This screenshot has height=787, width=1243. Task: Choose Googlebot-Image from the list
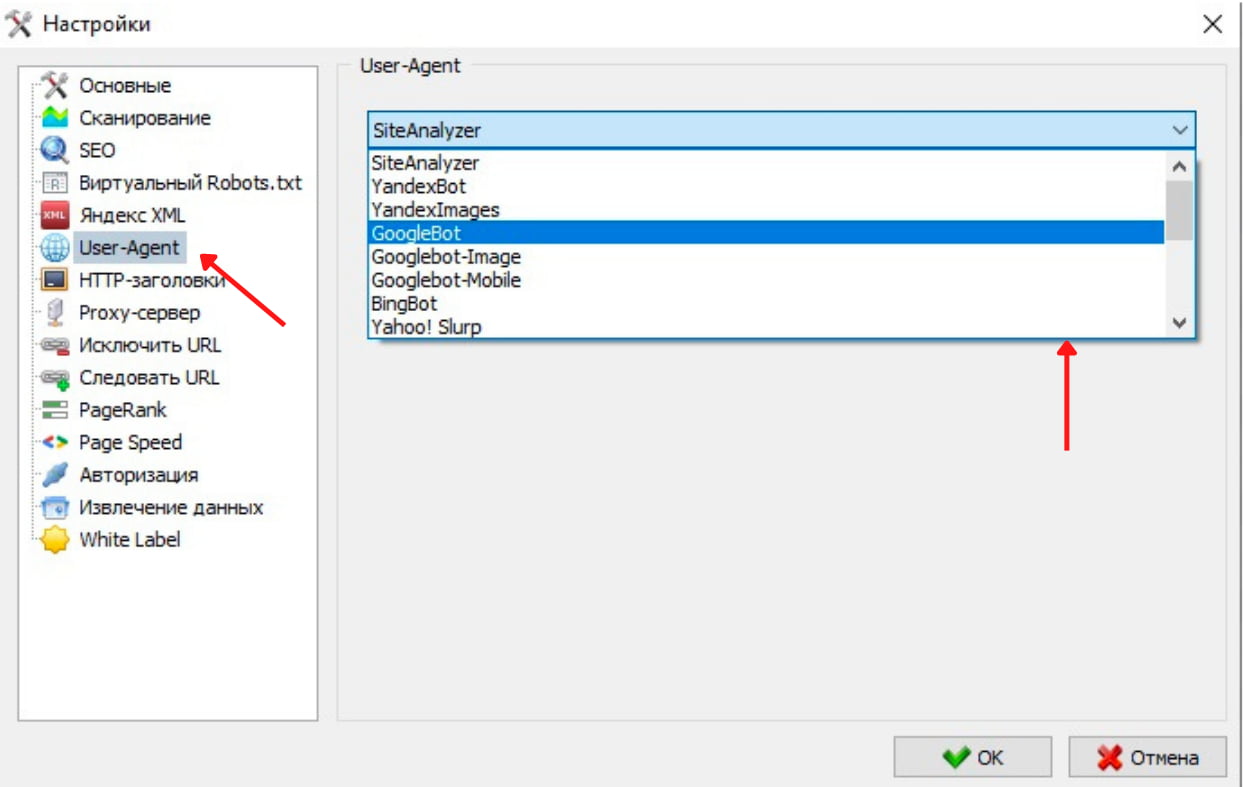[766, 256]
